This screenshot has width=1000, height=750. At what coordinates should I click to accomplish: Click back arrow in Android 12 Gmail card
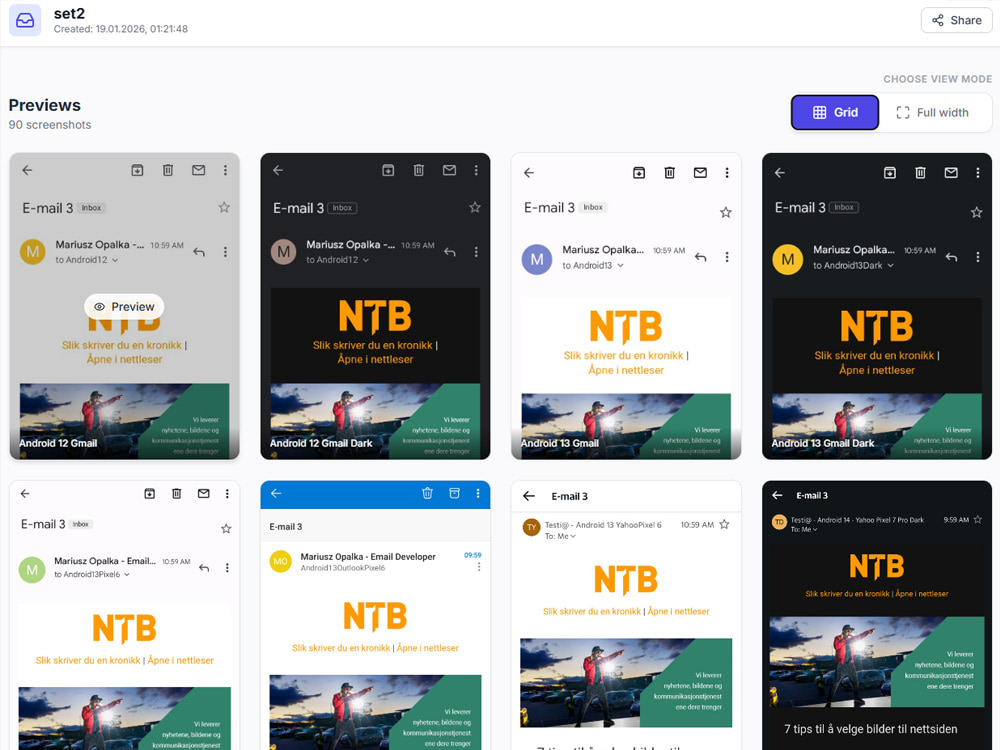point(27,170)
